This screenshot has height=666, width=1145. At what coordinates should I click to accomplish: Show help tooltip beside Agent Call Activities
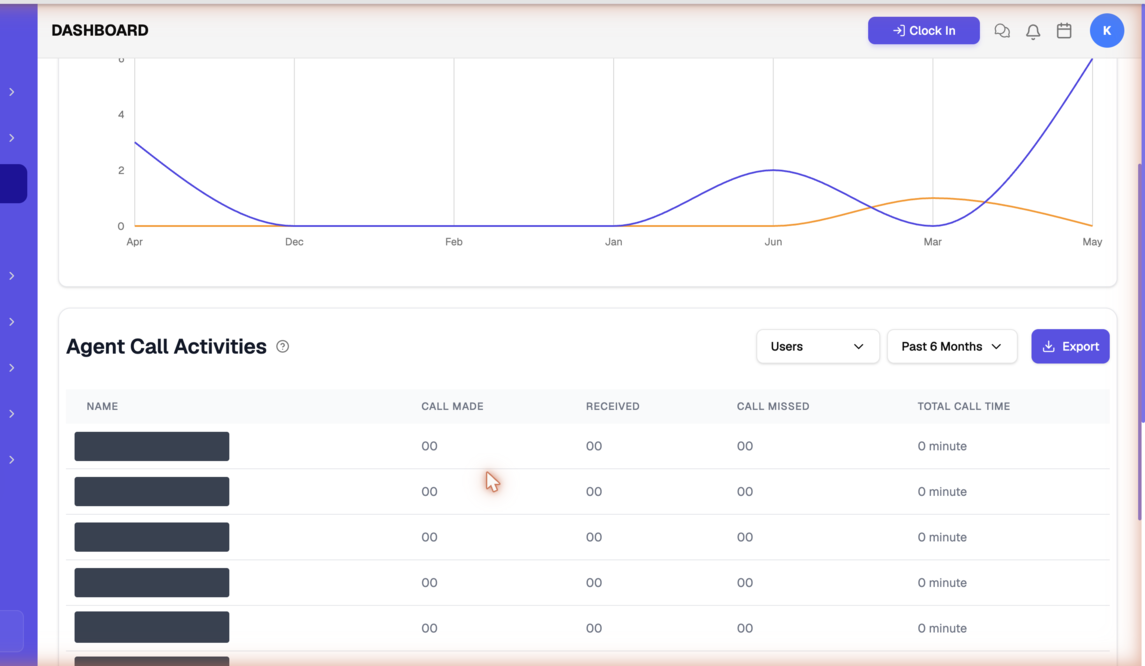[x=283, y=347]
